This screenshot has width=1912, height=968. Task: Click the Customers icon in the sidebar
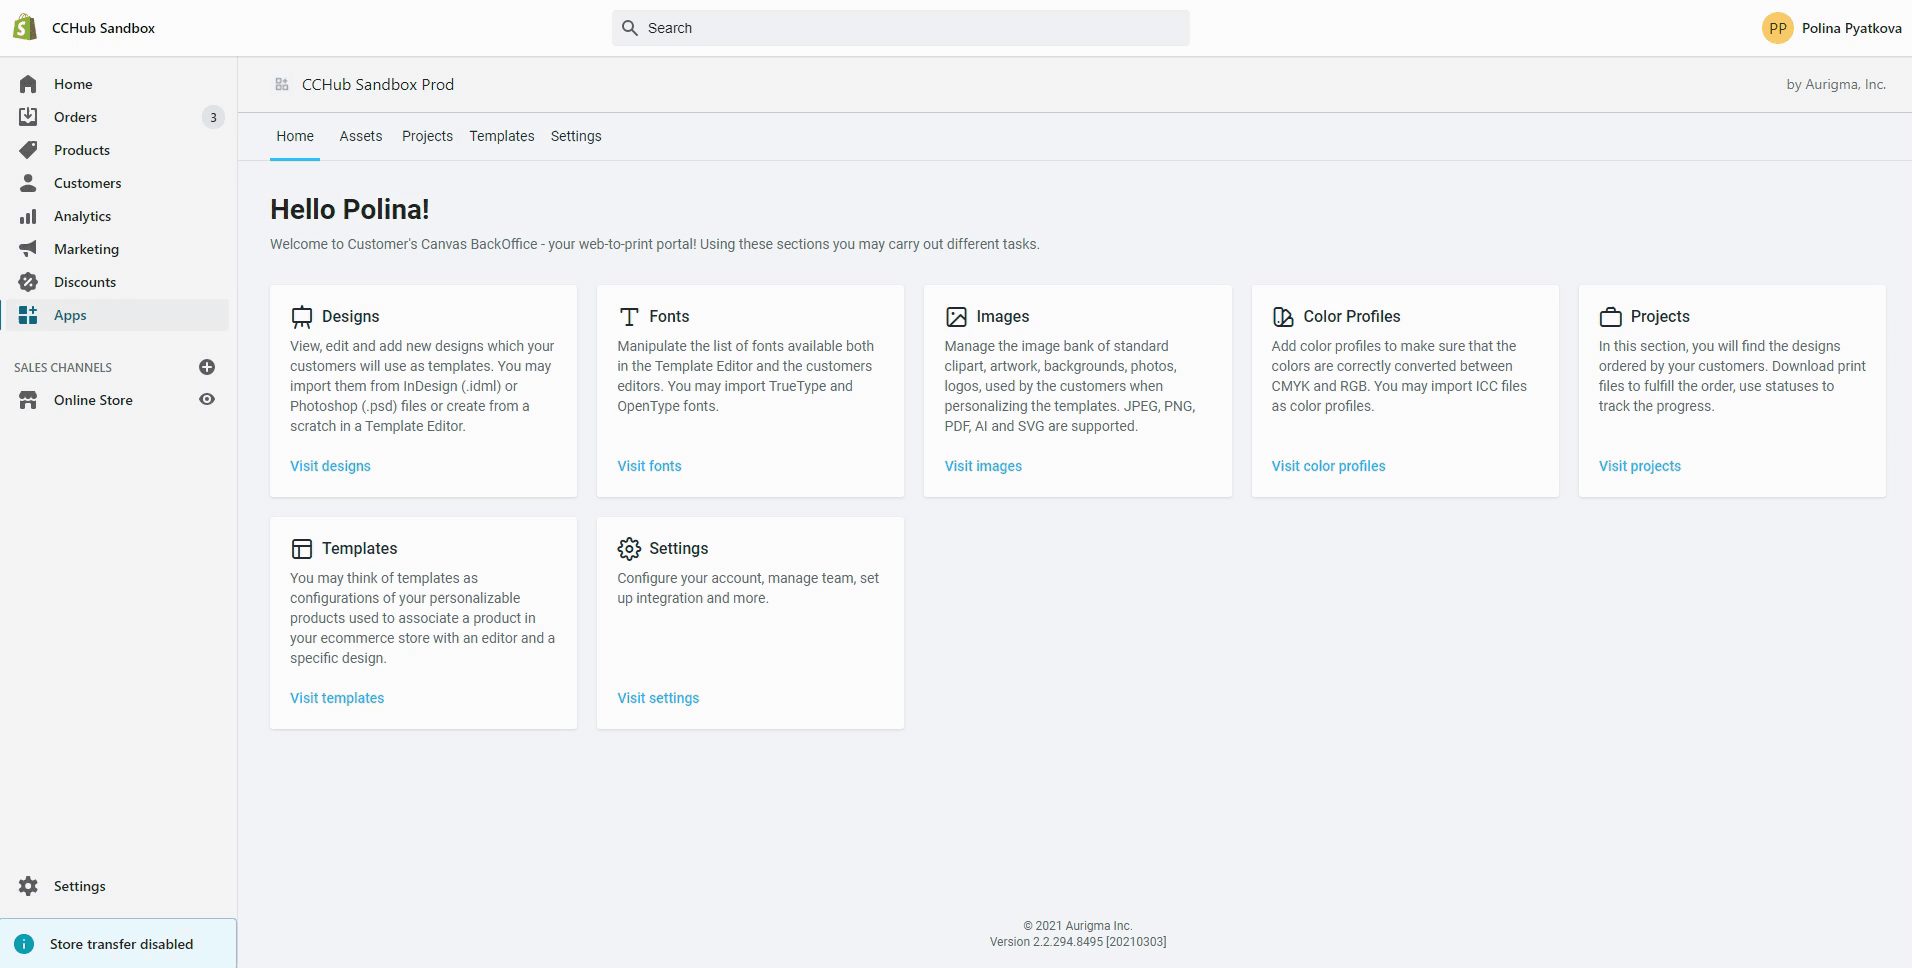[29, 183]
